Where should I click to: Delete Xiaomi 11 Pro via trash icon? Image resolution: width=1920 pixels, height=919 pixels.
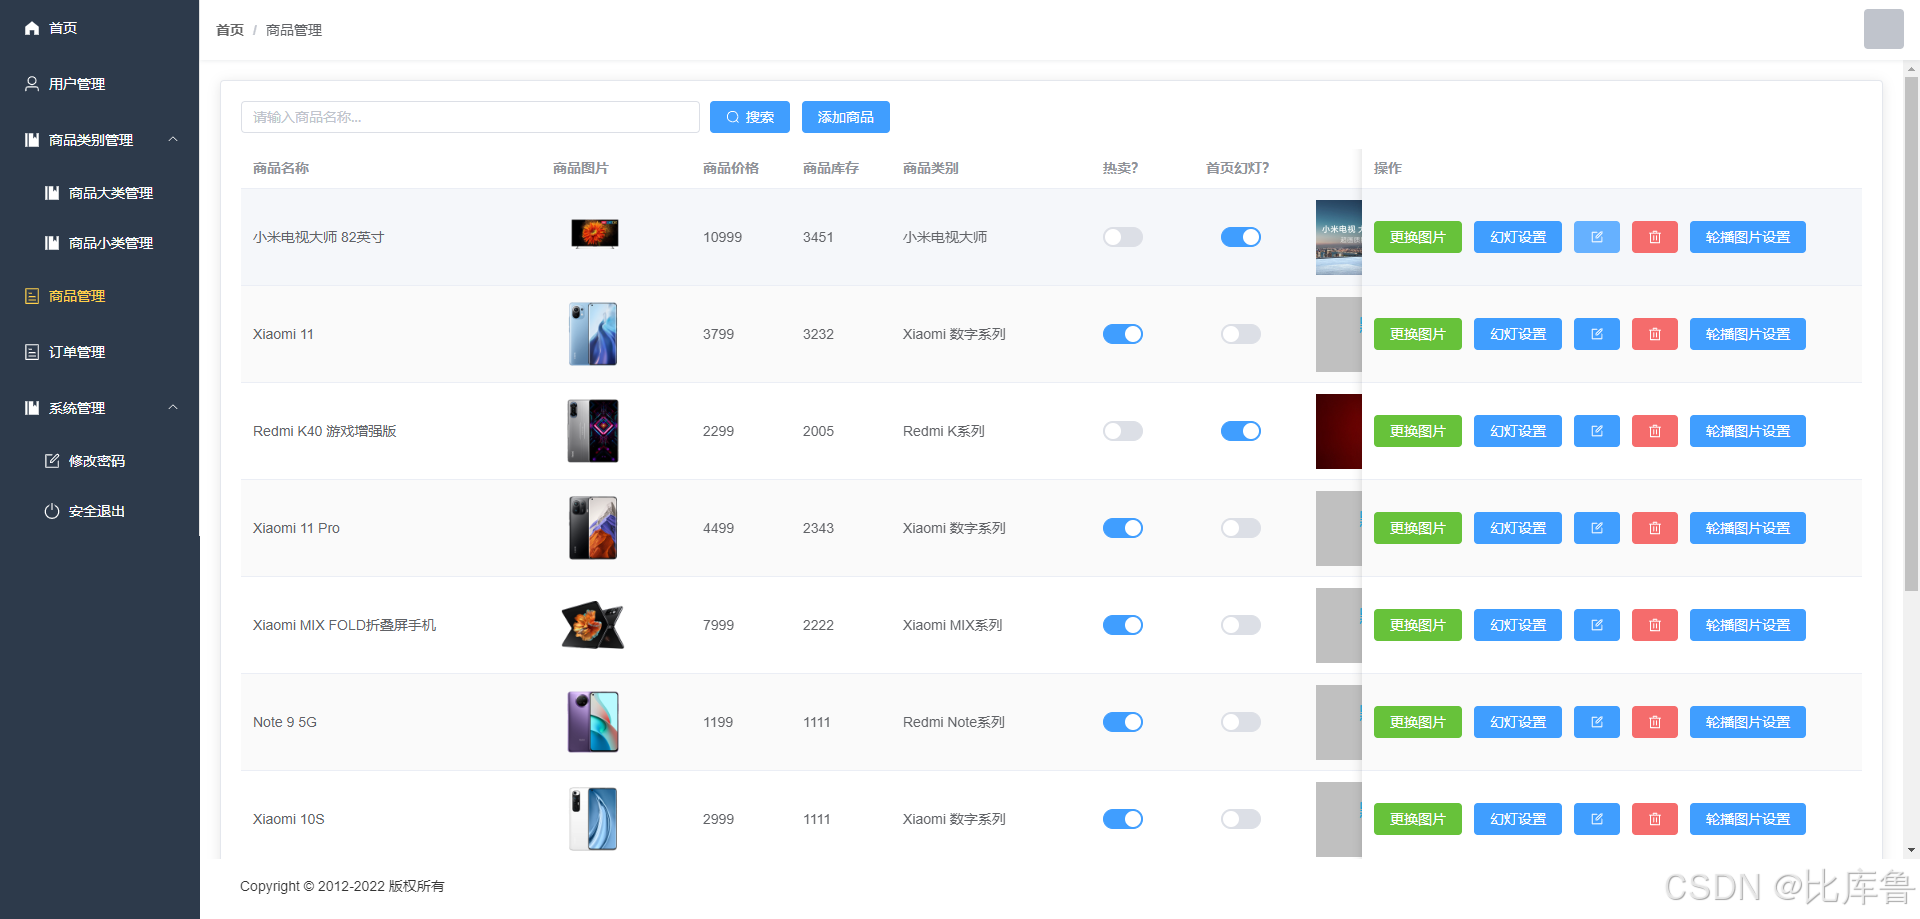click(1654, 528)
